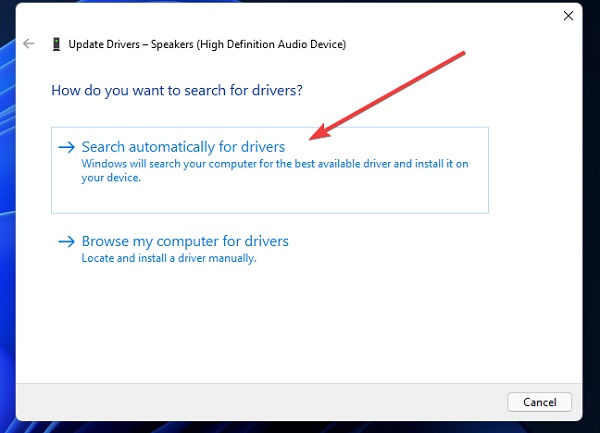Click the arrow icon beside Search automatically
The width and height of the screenshot is (600, 433).
[66, 147]
